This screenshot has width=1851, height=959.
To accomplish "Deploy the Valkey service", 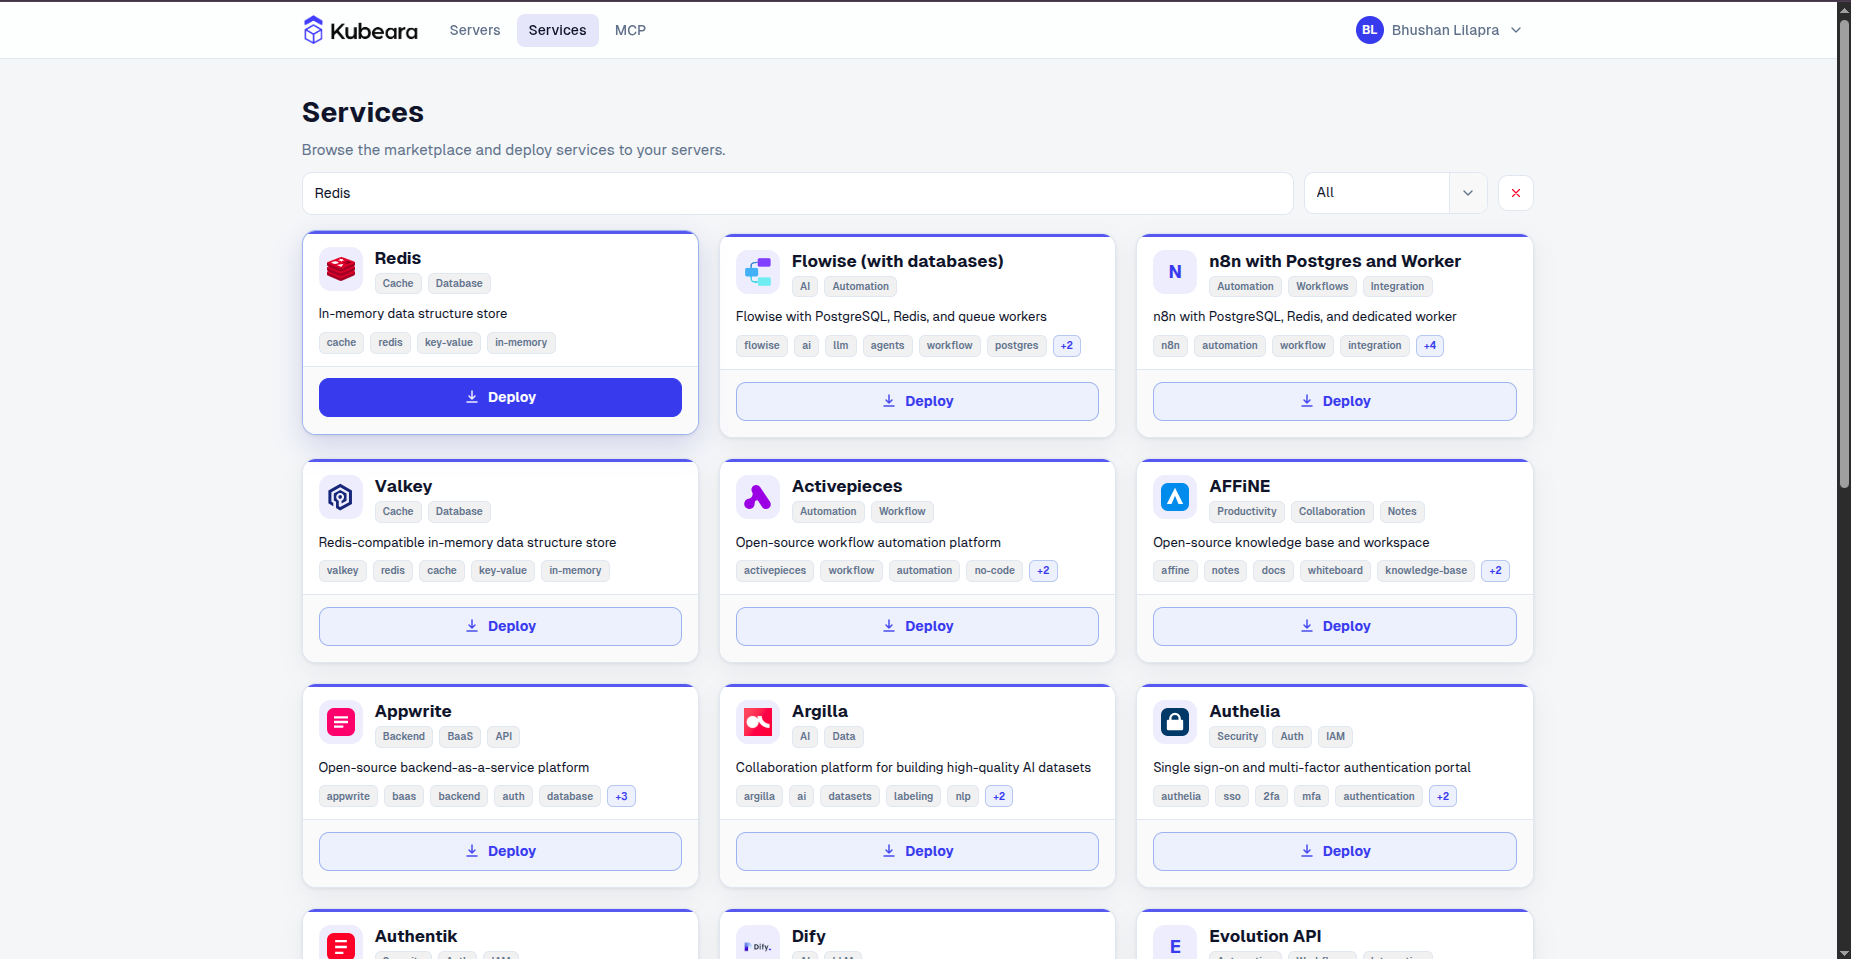I will point(500,626).
